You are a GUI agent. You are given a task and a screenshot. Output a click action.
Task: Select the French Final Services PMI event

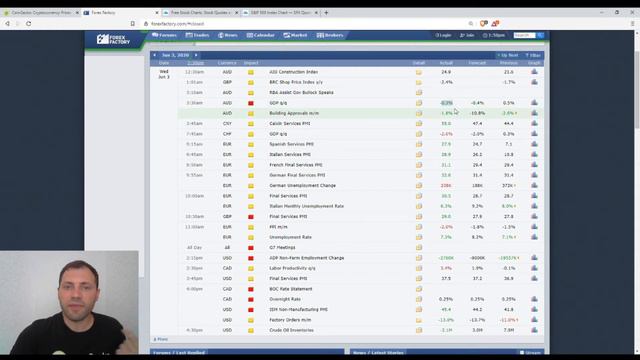tap(296, 165)
